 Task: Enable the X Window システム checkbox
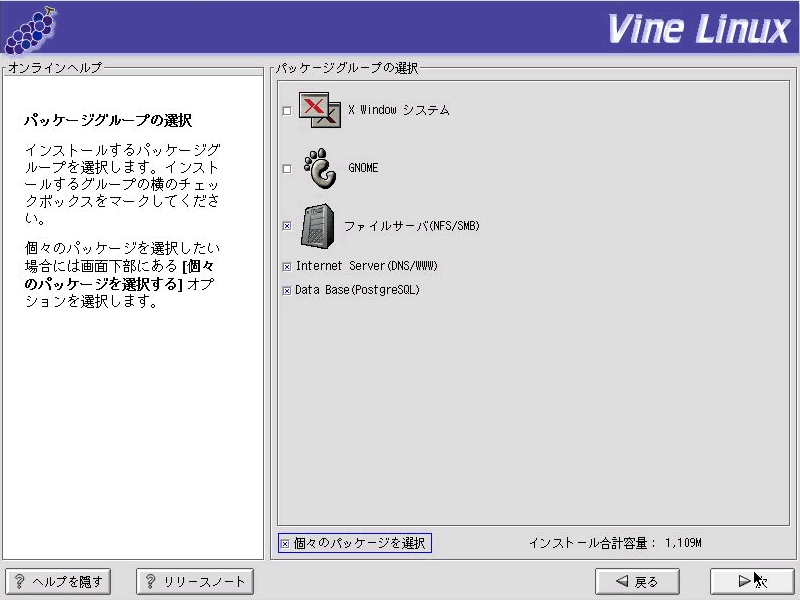tap(287, 111)
